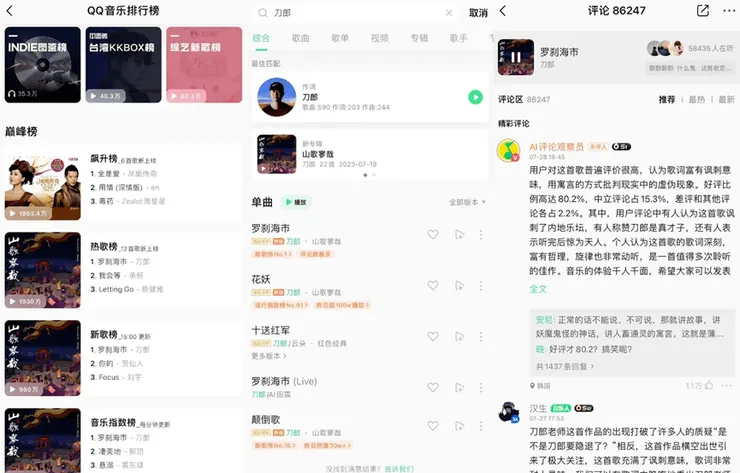This screenshot has height=473, width=740.
Task: Open video icon for 罗刹海市 (Live)
Action: click(x=459, y=388)
